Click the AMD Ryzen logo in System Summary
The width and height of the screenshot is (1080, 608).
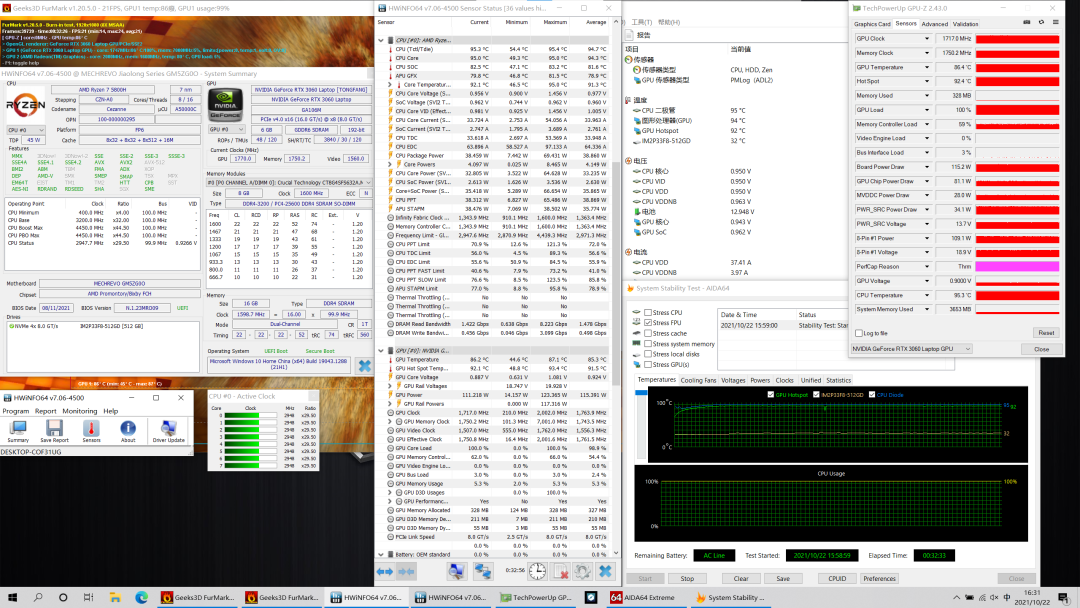[x=25, y=105]
